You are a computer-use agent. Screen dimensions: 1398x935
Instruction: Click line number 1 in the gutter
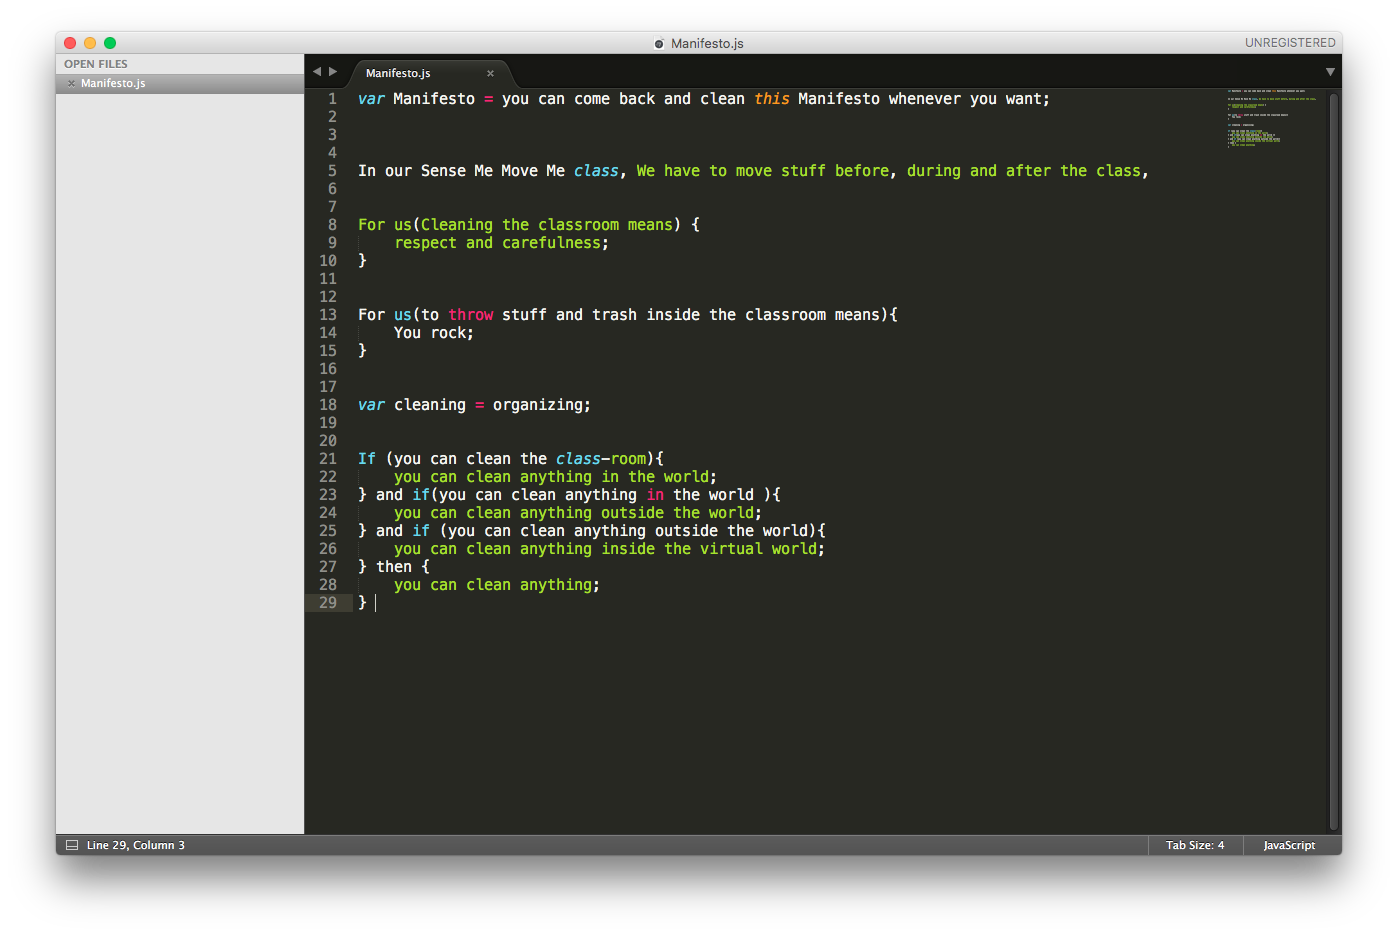point(333,99)
